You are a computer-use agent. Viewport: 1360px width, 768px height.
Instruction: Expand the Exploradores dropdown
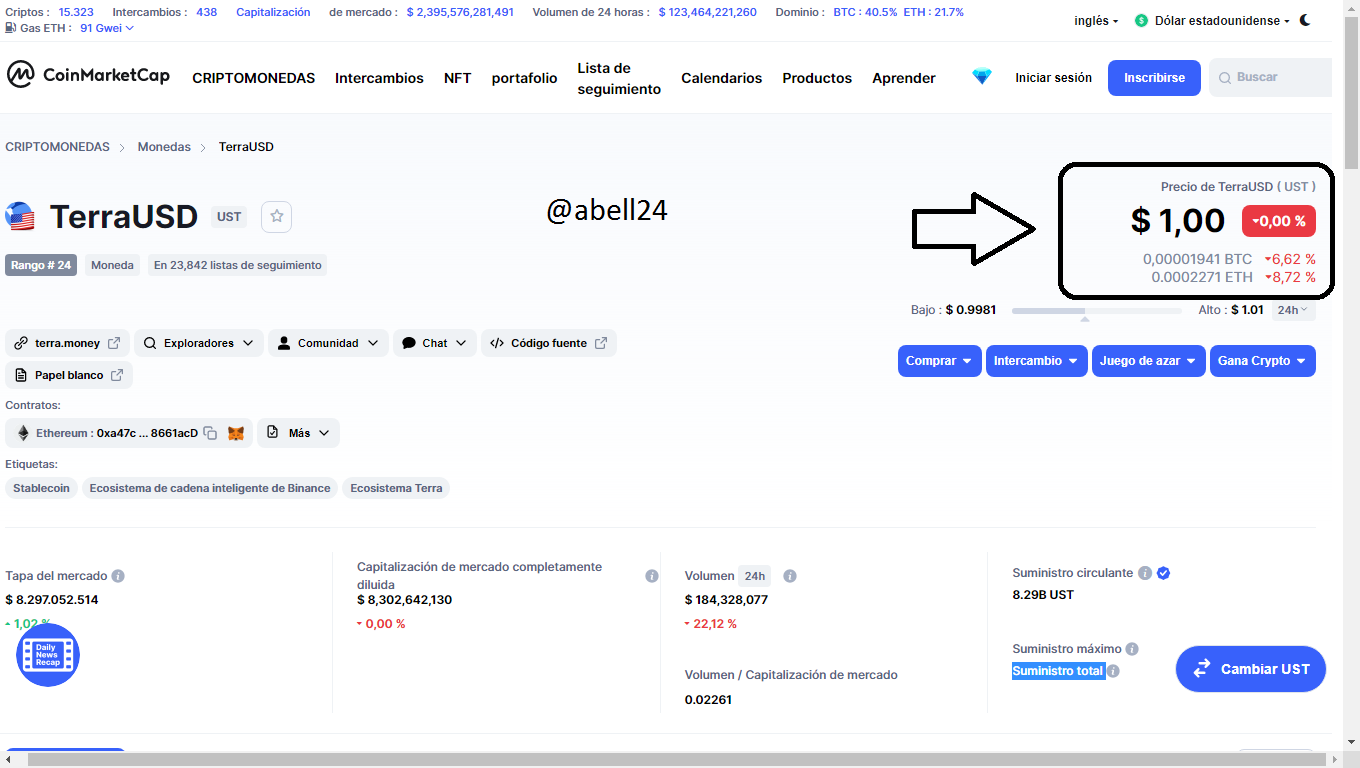coord(199,343)
